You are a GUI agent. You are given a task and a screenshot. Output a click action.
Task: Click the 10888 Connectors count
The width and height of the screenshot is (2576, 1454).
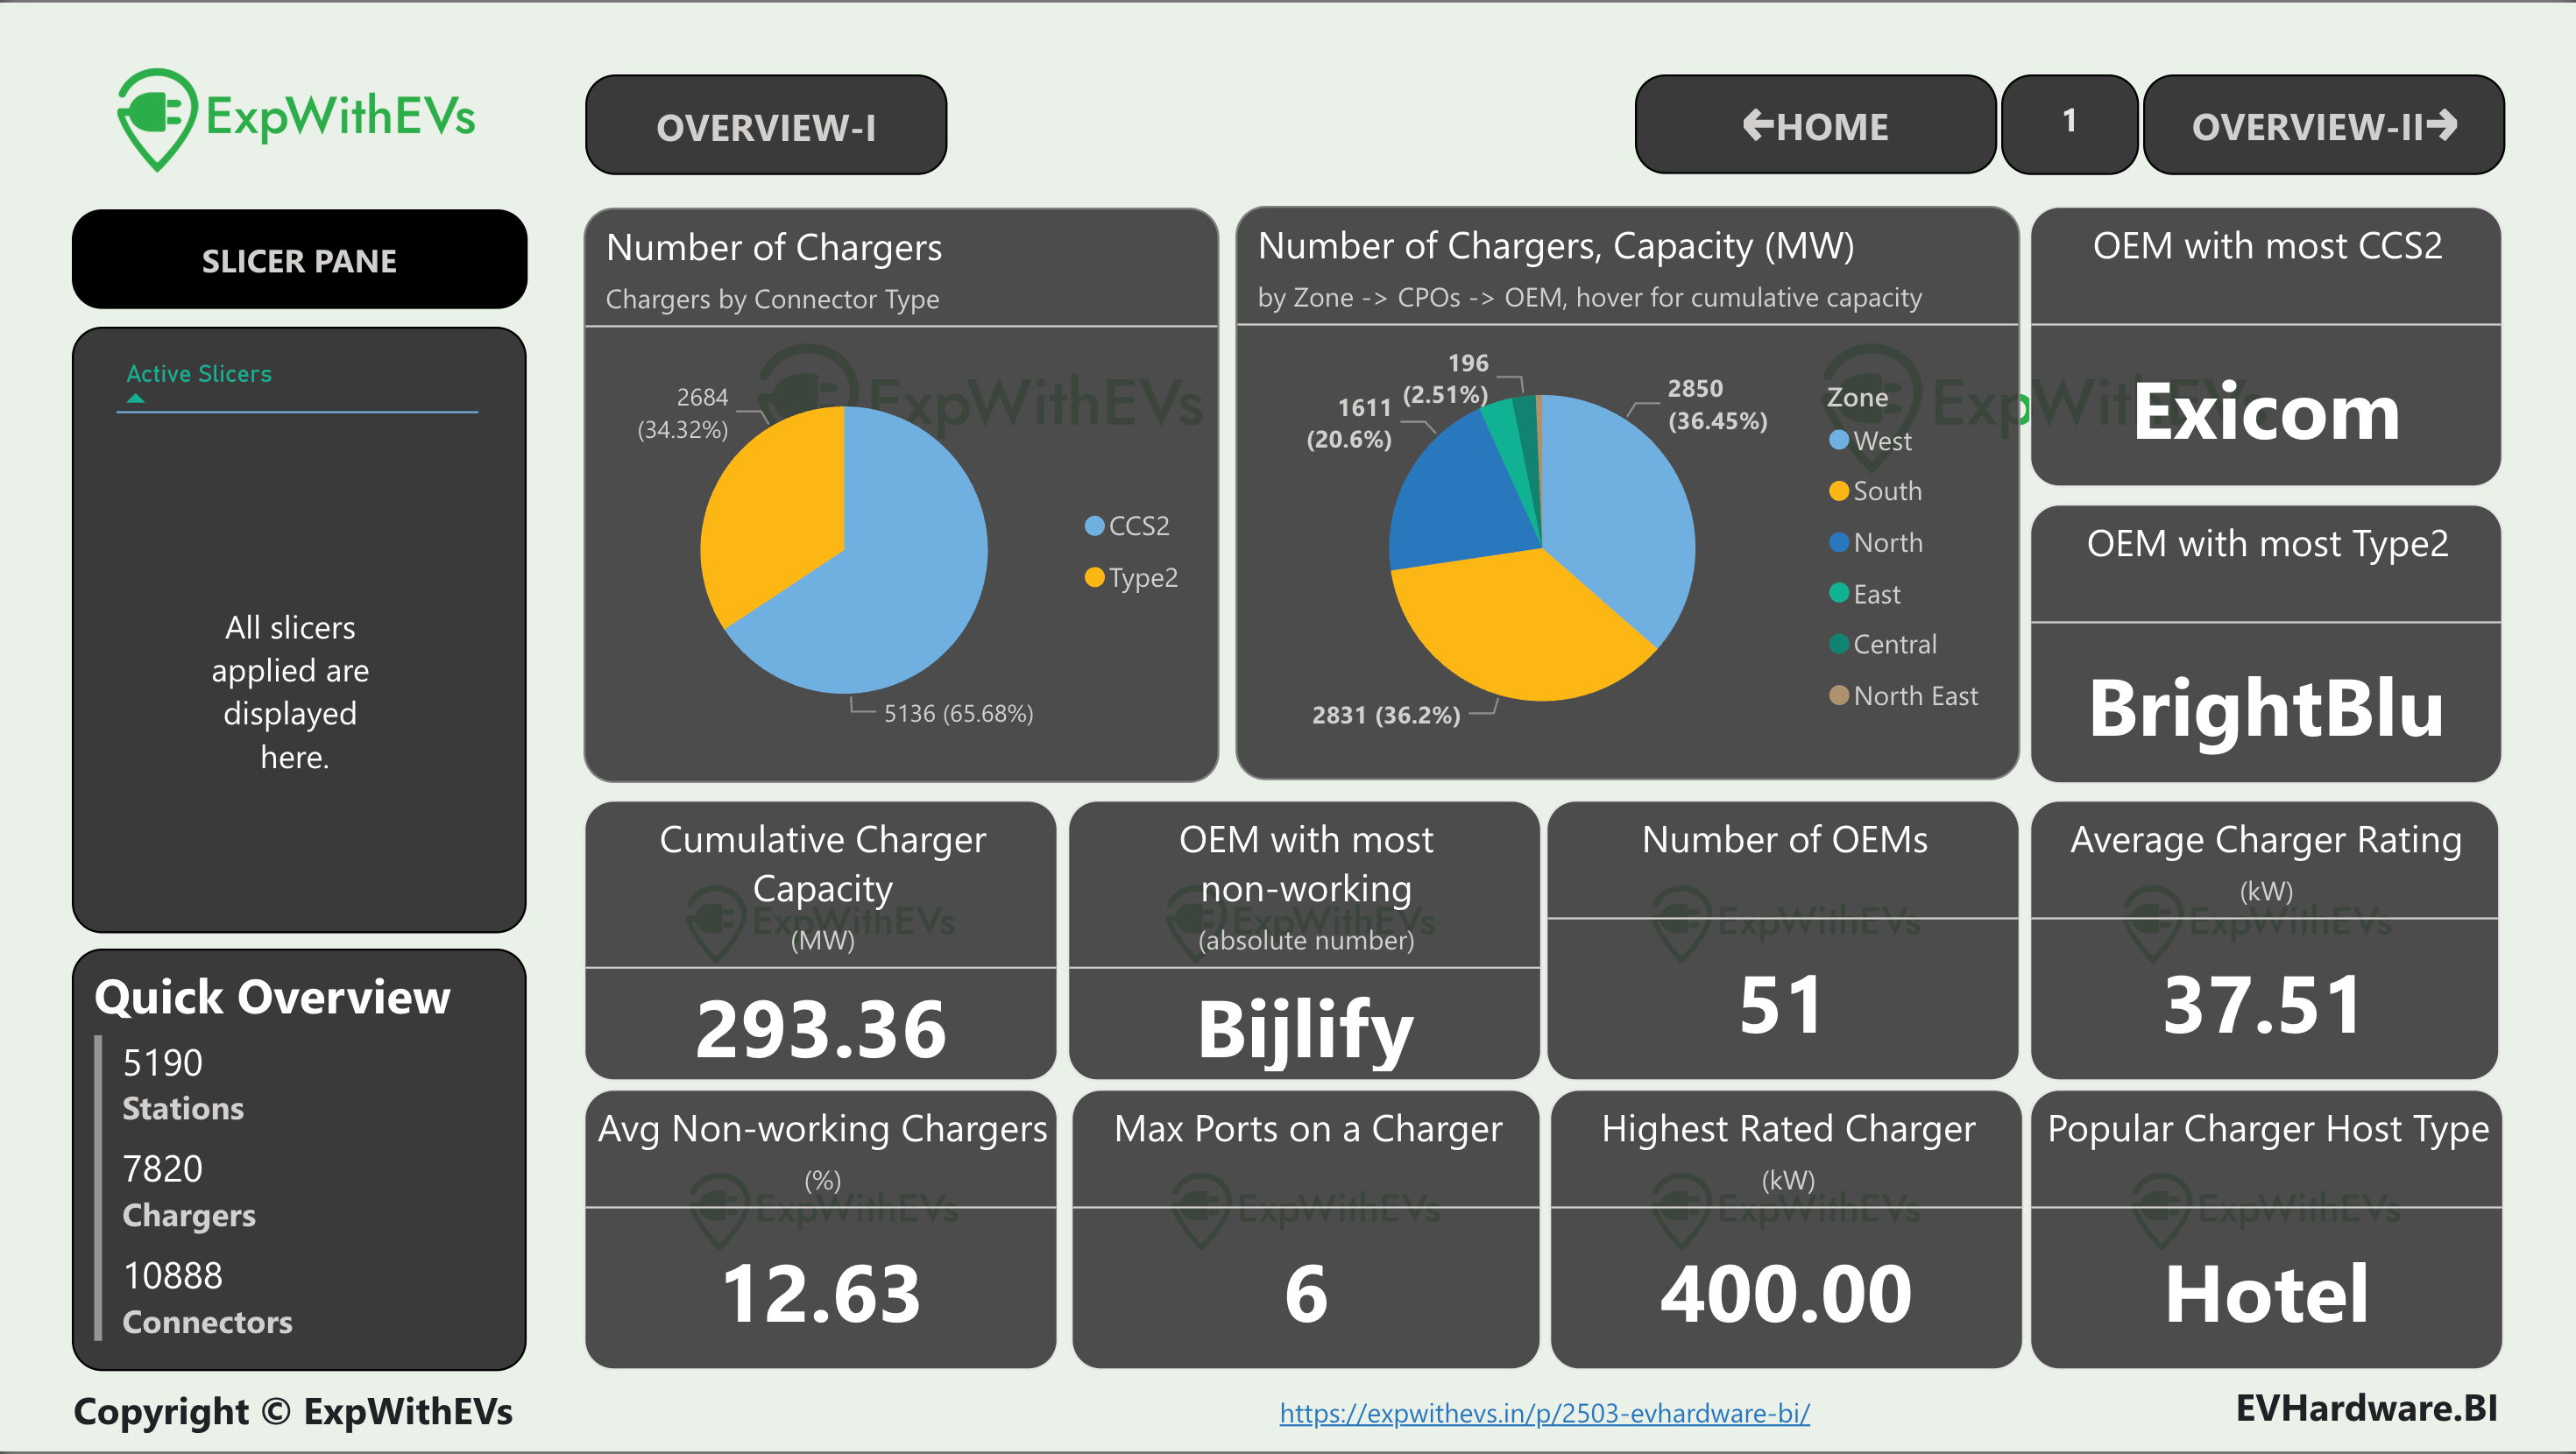coord(172,1275)
